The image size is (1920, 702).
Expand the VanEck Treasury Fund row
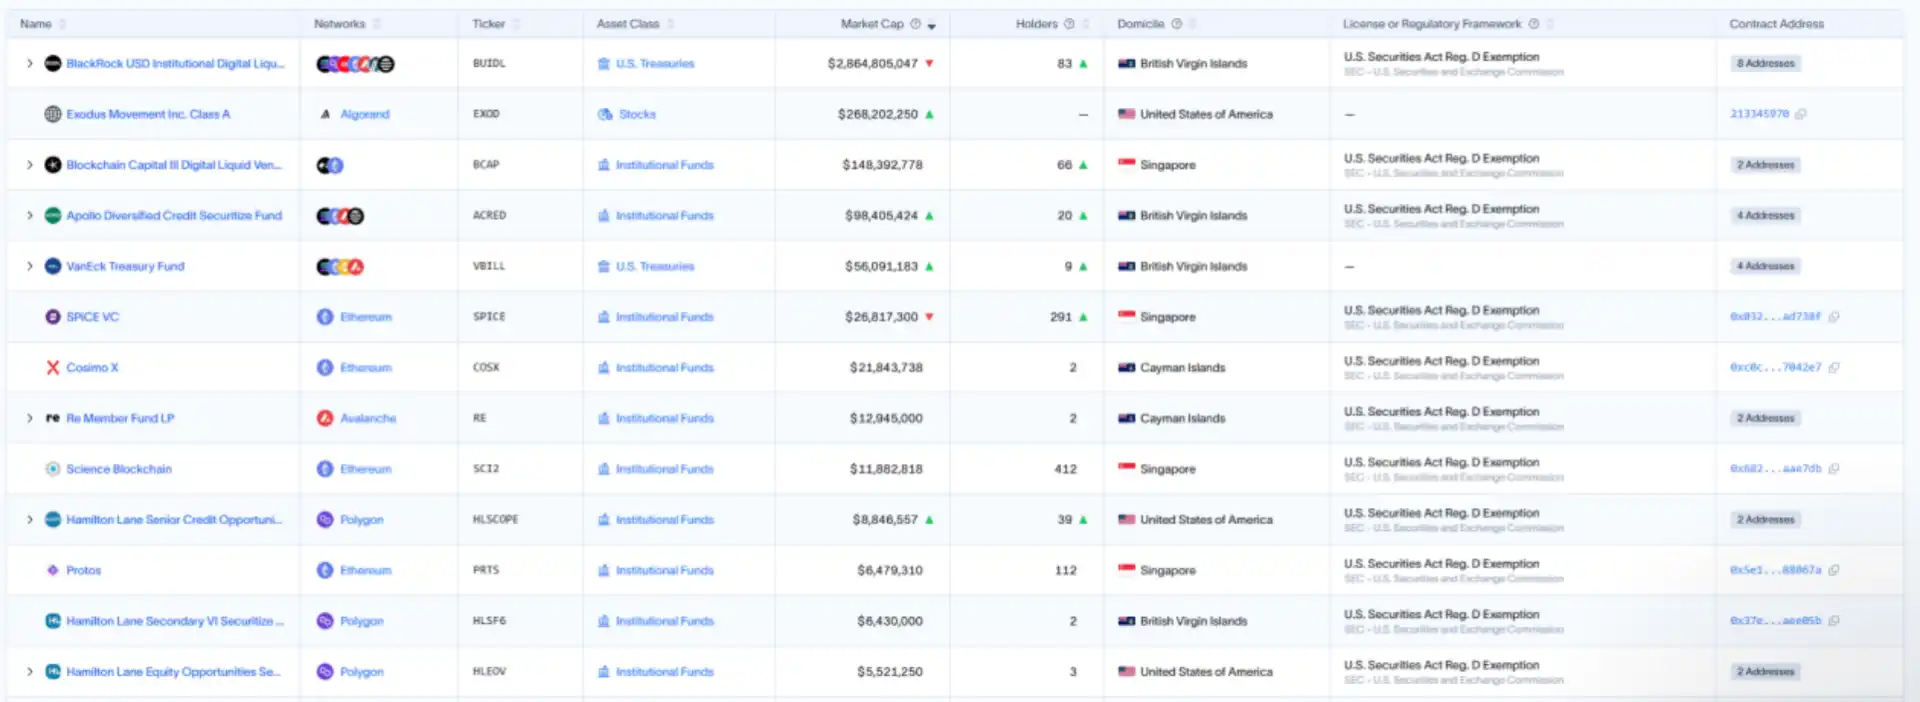30,266
